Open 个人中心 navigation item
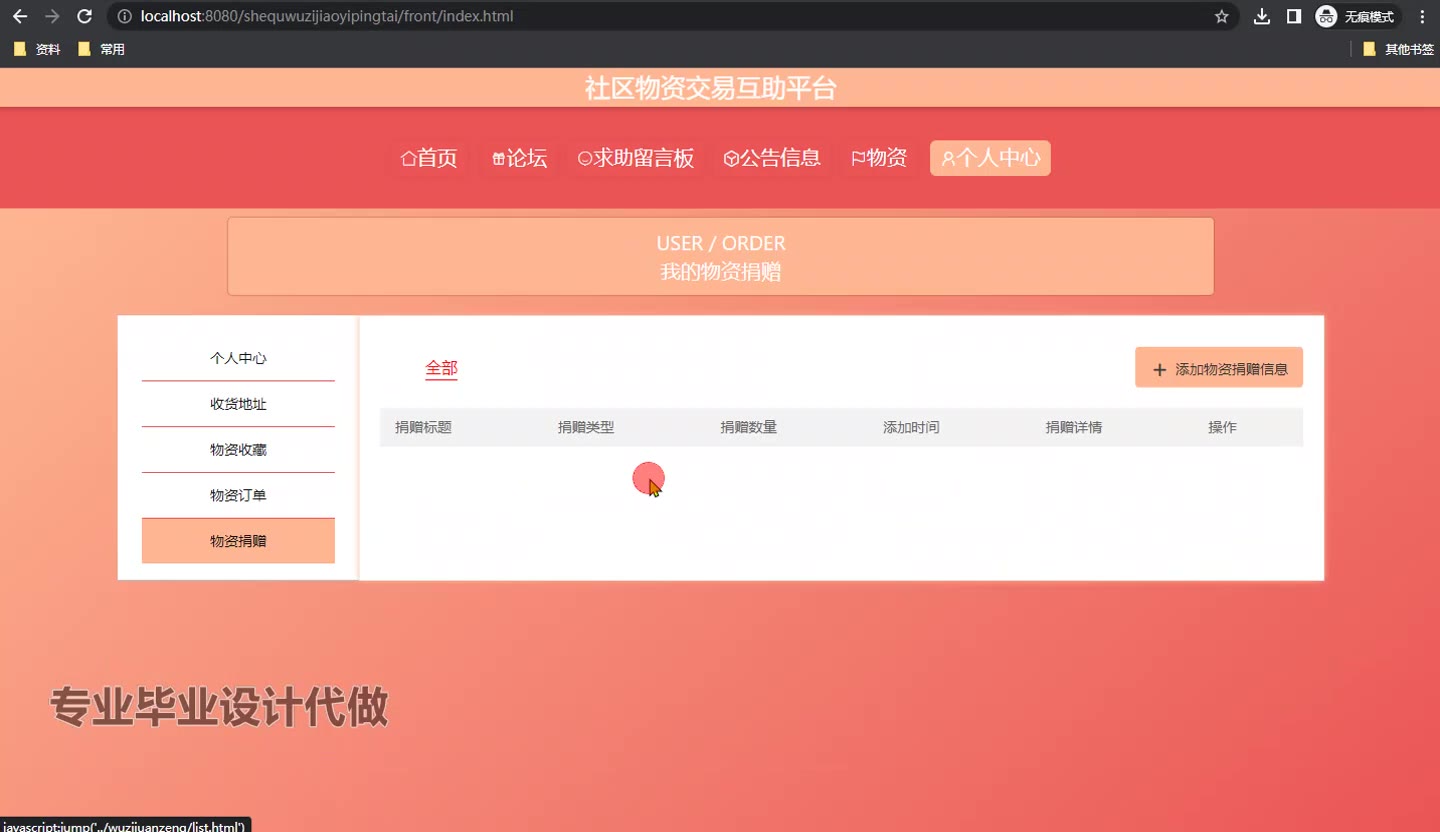Screen dimensions: 1440x832 coord(990,158)
